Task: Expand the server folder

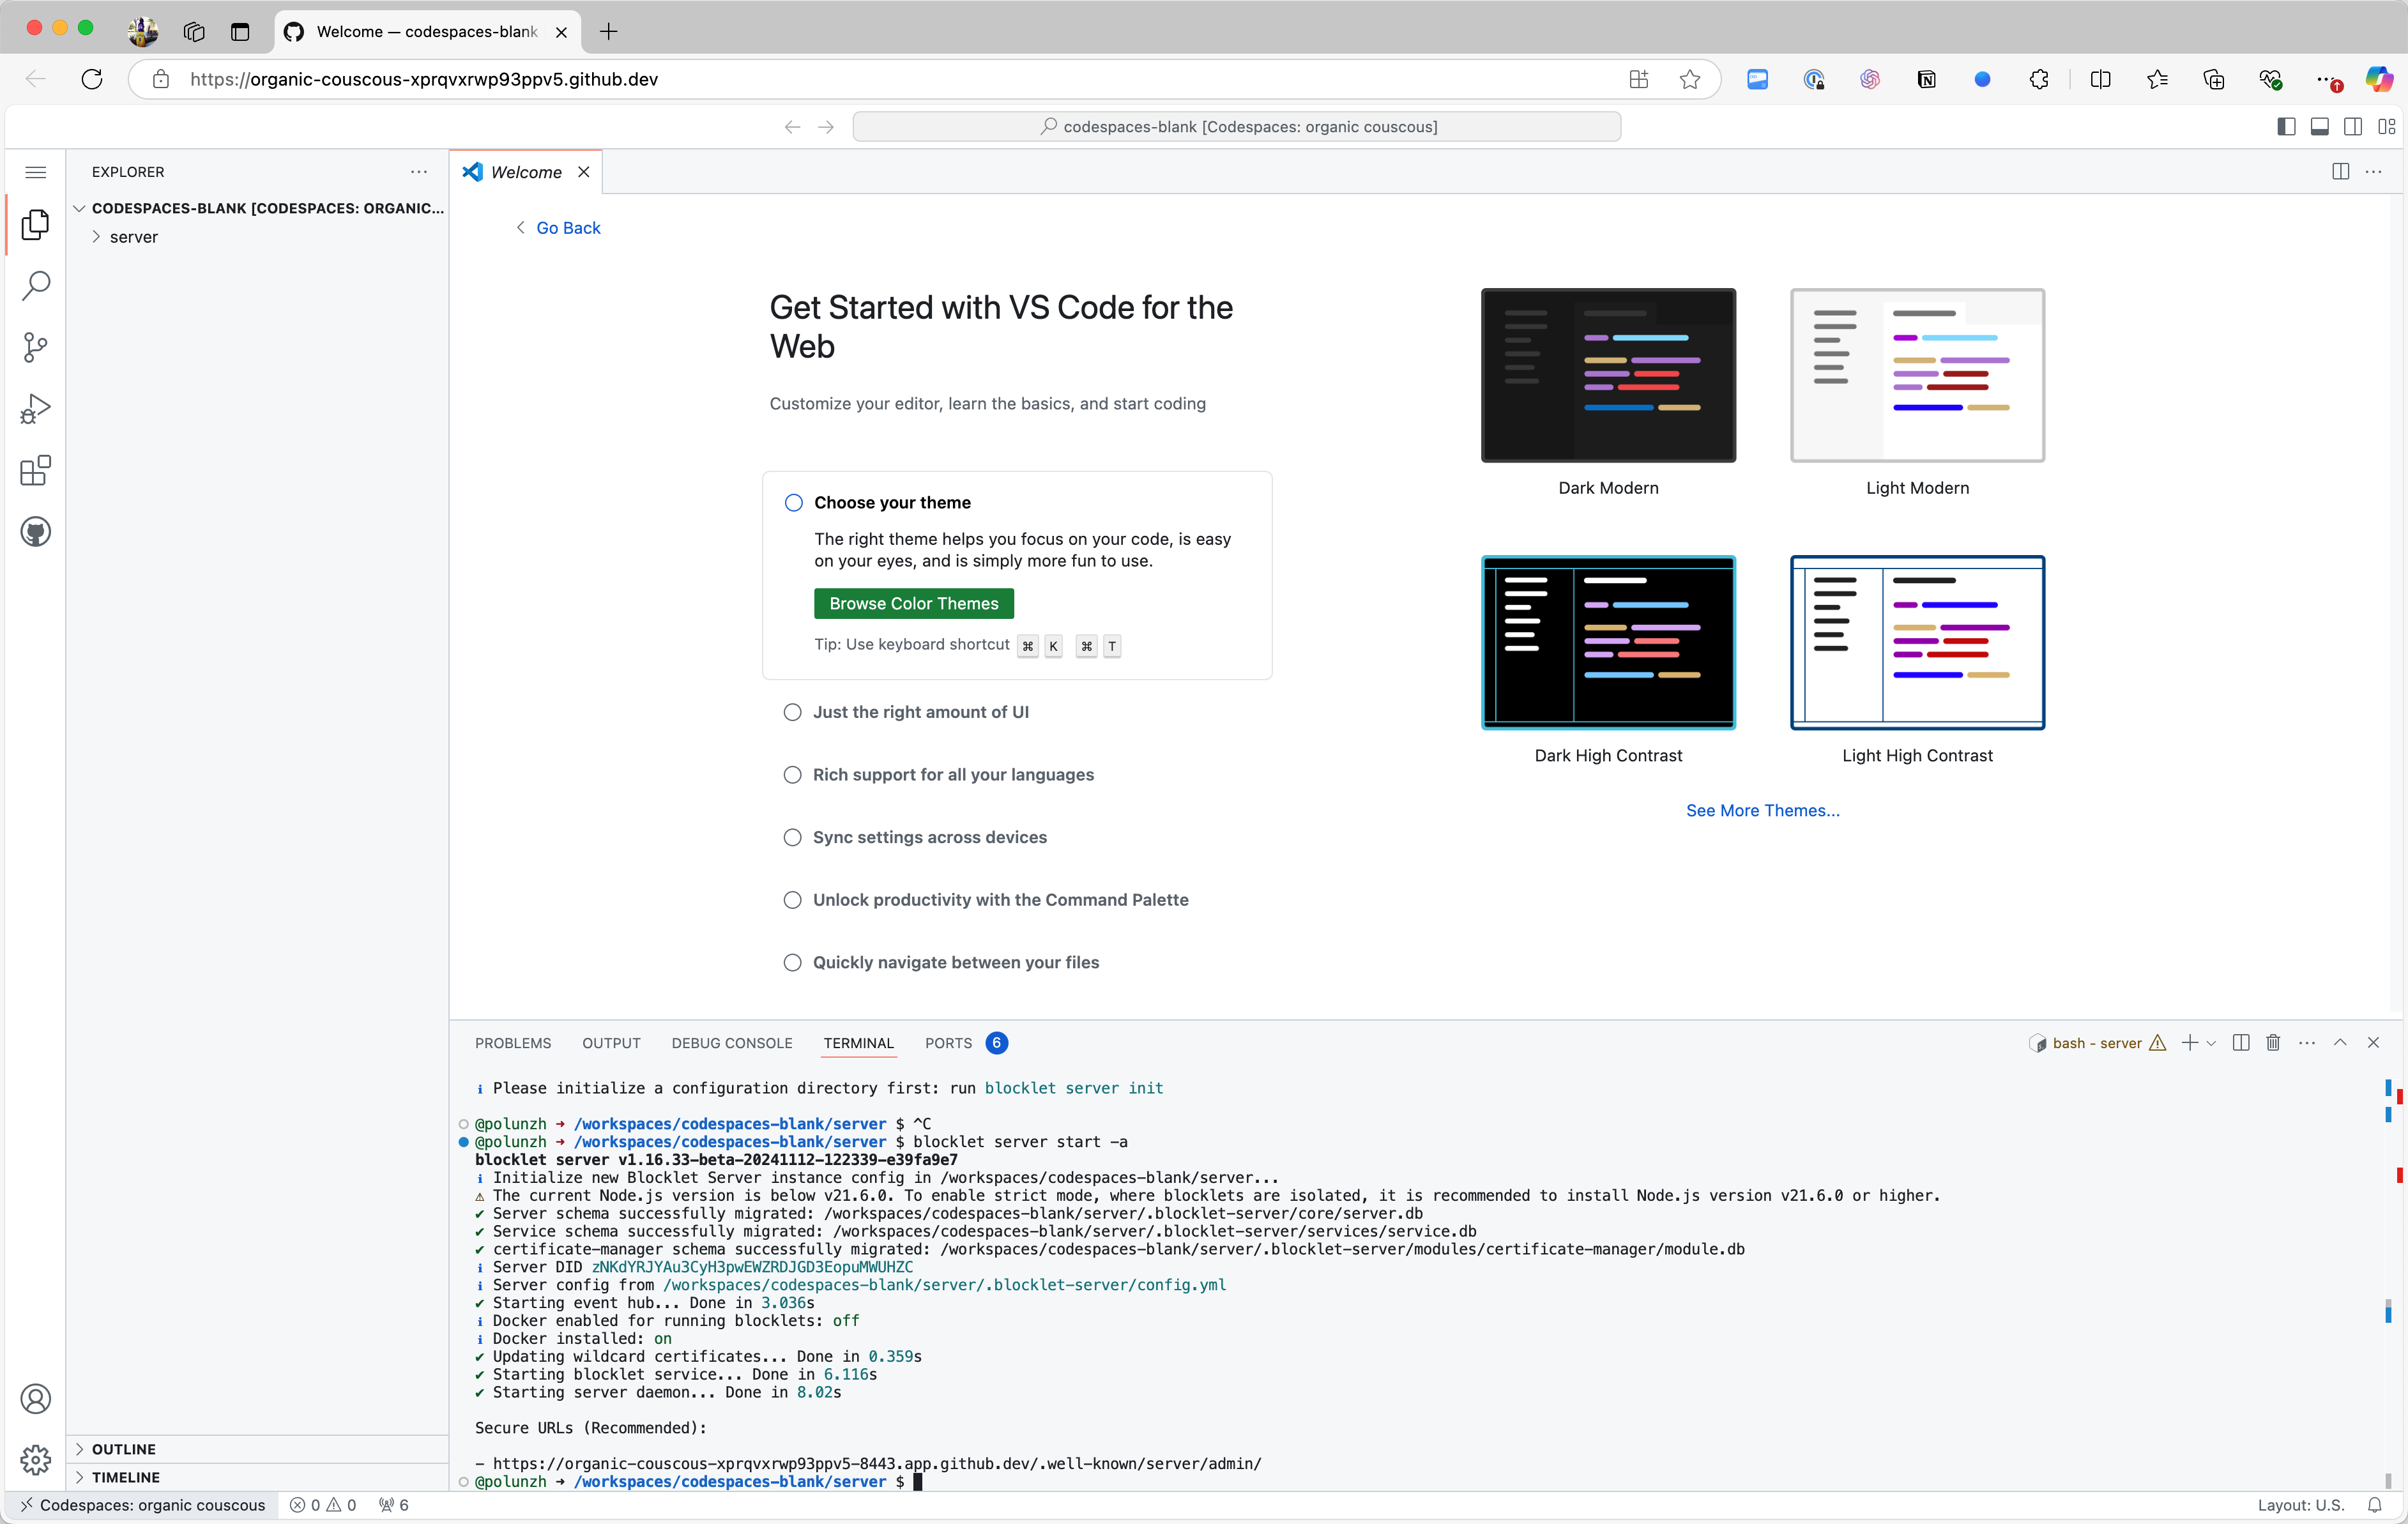Action: coord(133,237)
